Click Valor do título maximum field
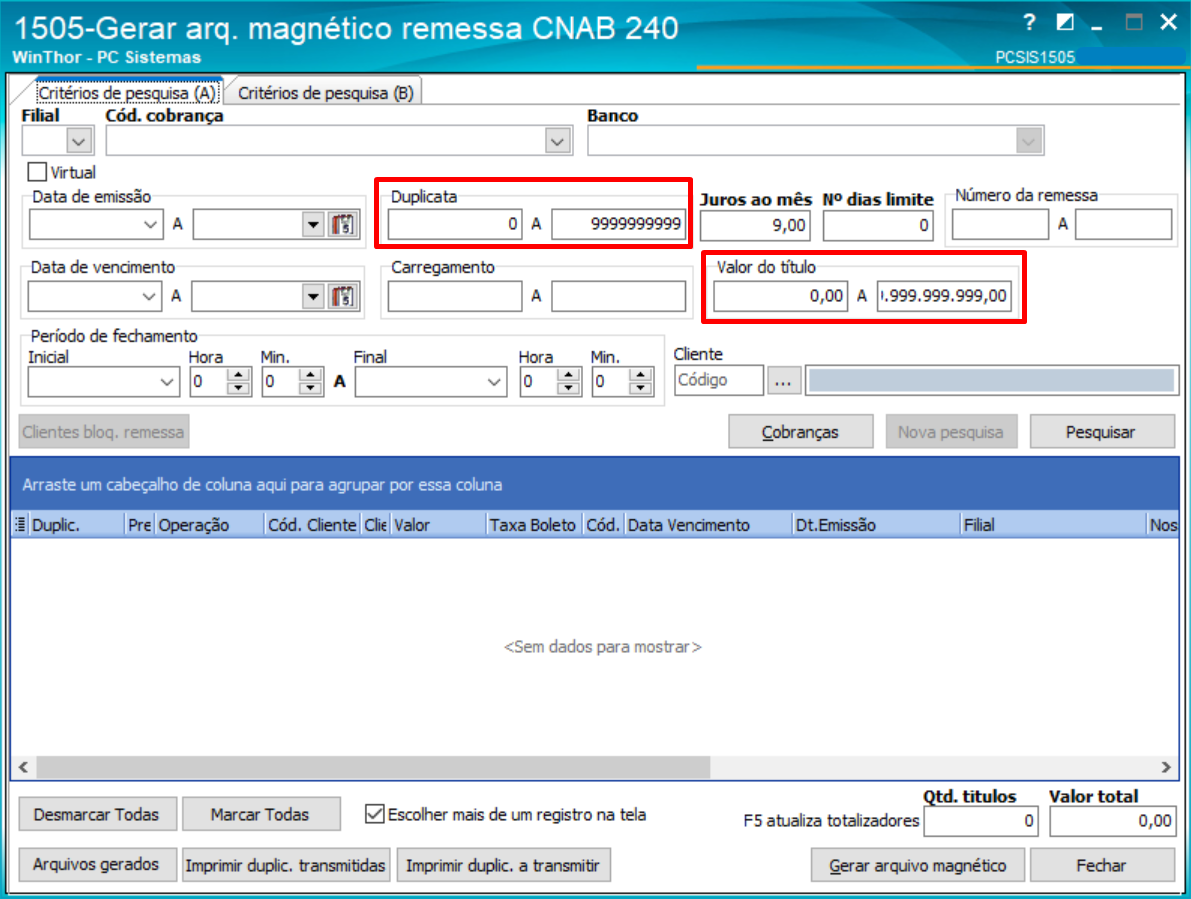This screenshot has width=1191, height=899. [x=944, y=296]
